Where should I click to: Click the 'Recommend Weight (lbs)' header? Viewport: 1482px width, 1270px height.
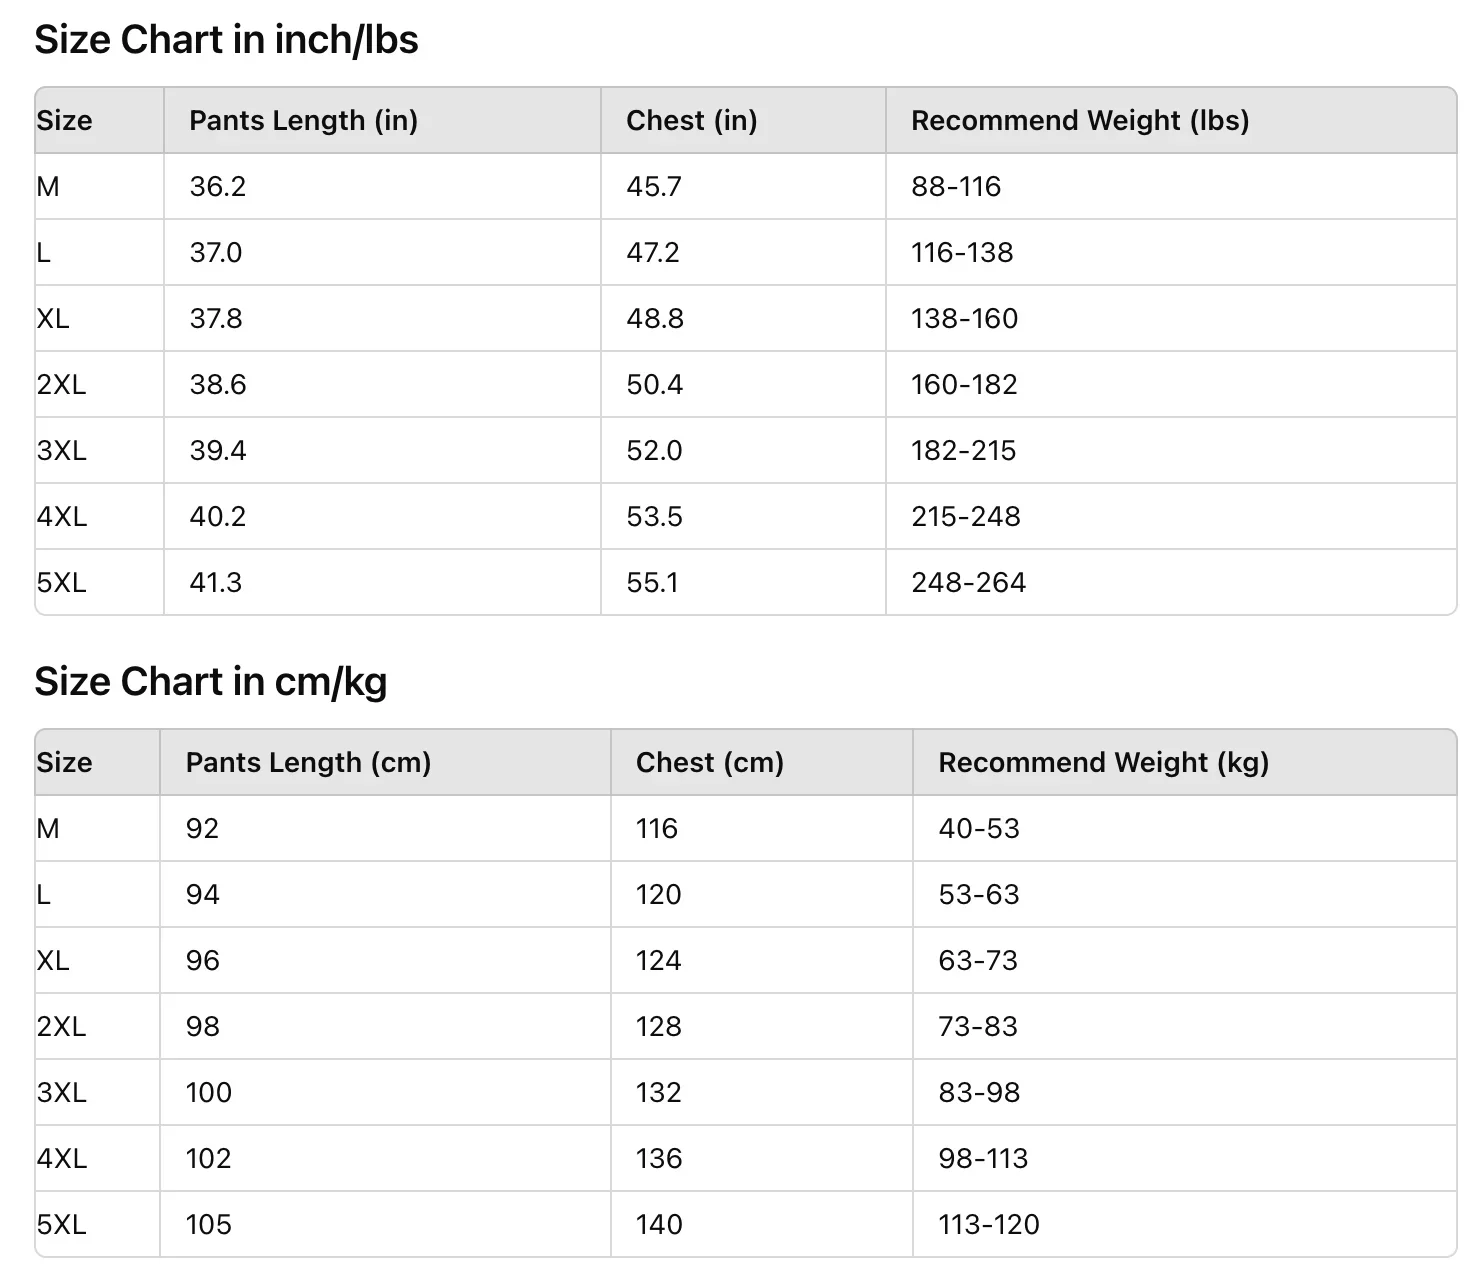coord(1080,121)
